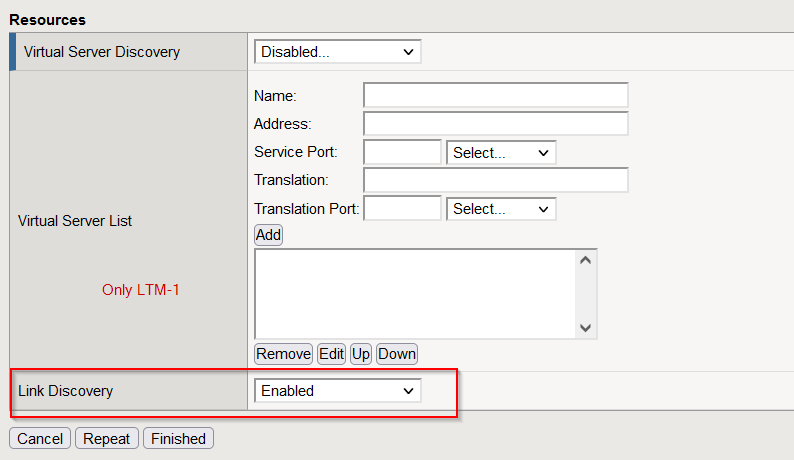Click the Edit button

pos(331,354)
